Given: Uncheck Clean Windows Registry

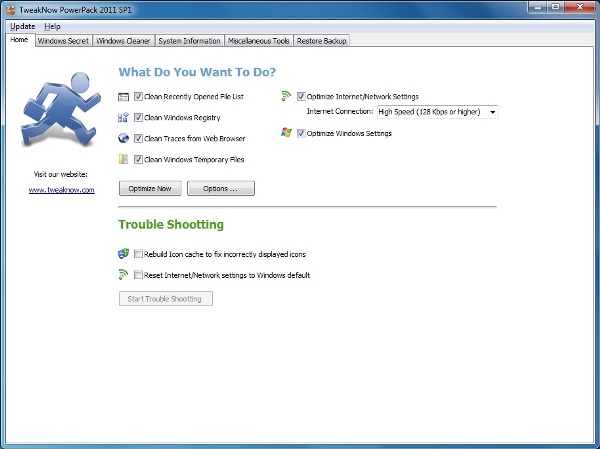Looking at the screenshot, I should point(138,118).
